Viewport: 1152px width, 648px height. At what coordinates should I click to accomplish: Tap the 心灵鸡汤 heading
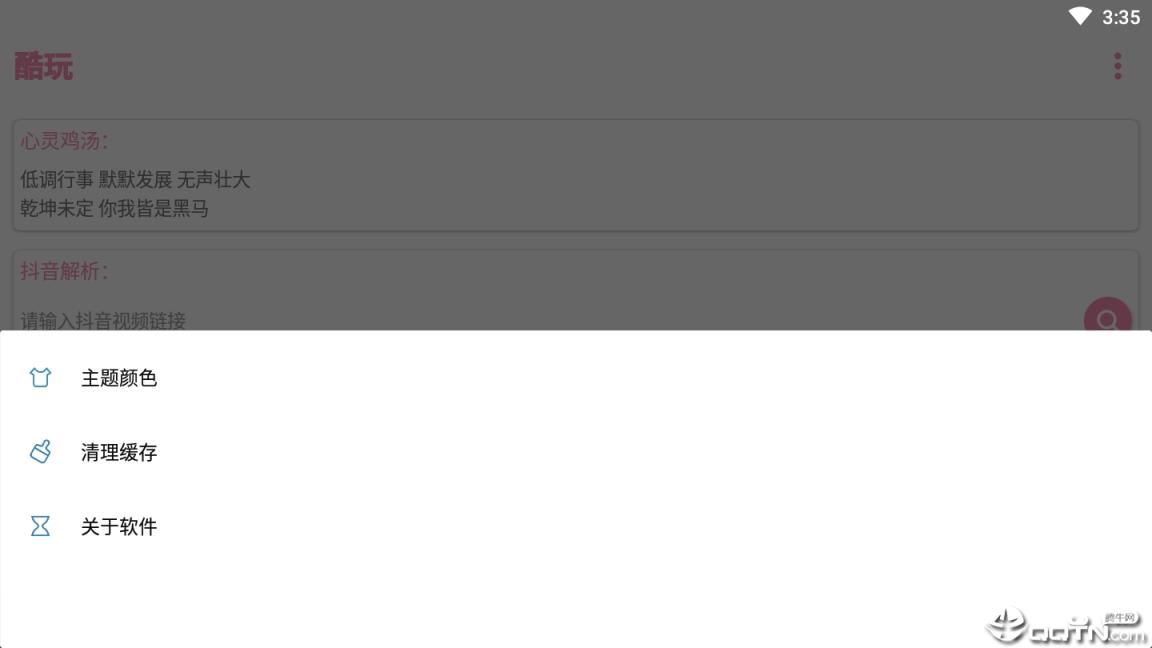pos(64,140)
